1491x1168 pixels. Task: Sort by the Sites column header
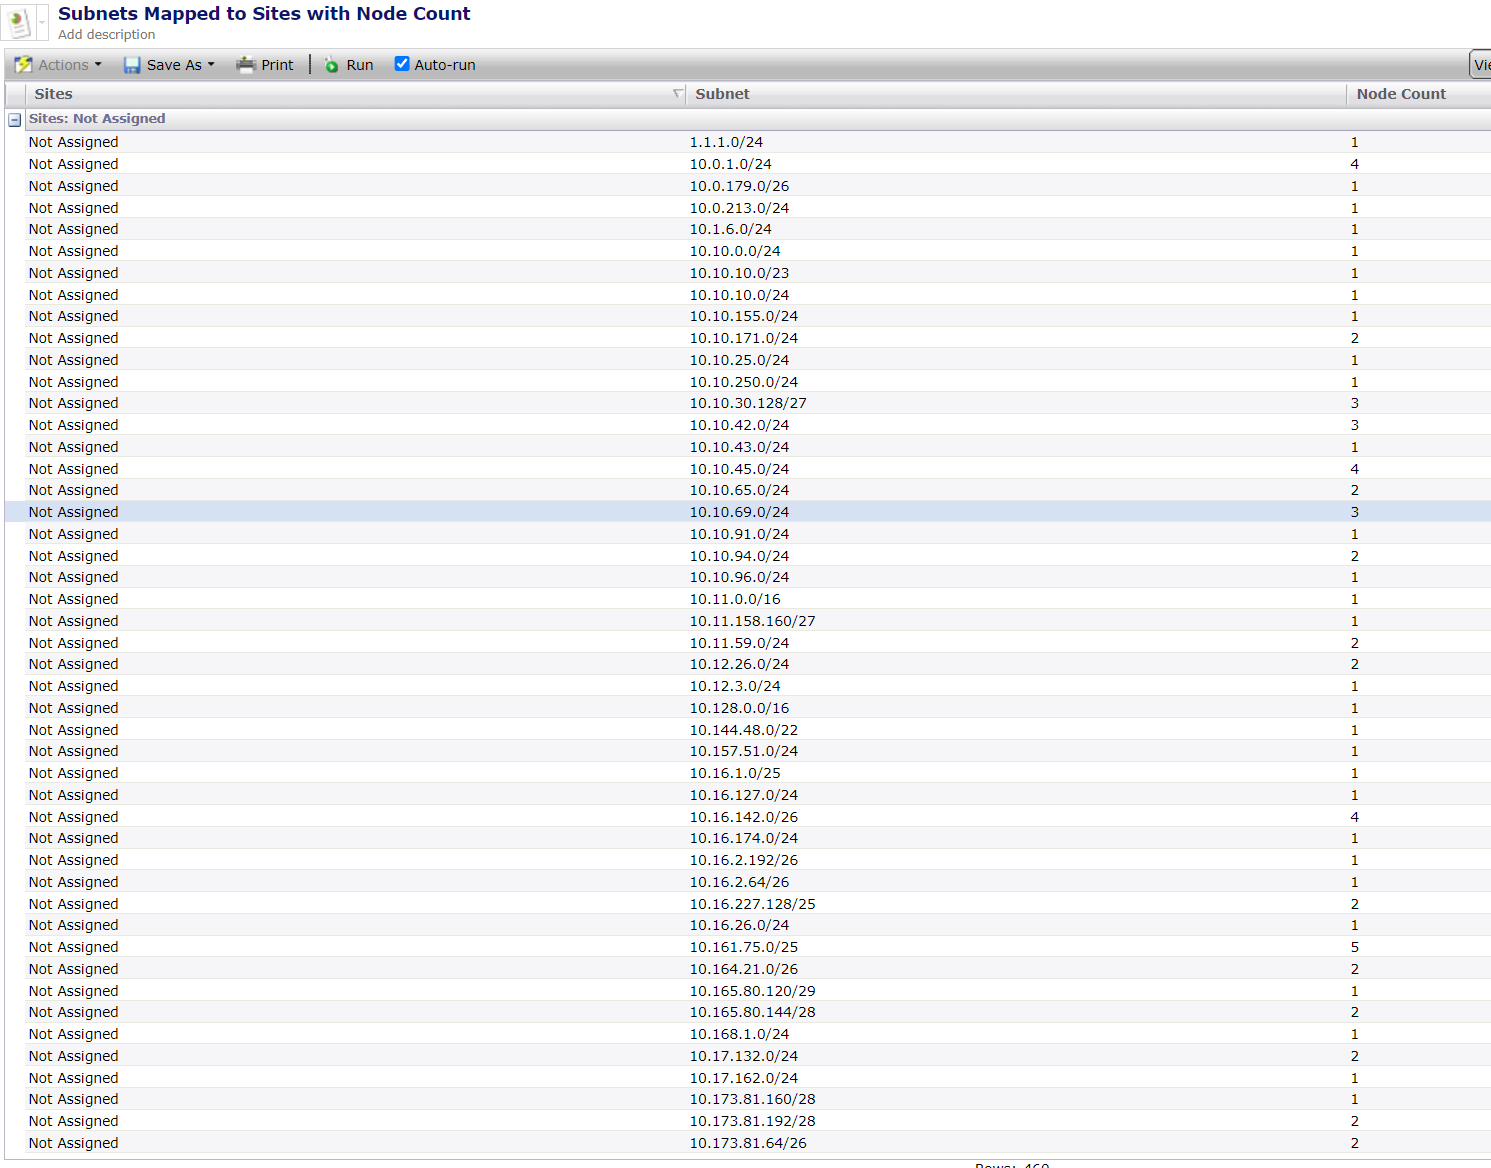54,94
